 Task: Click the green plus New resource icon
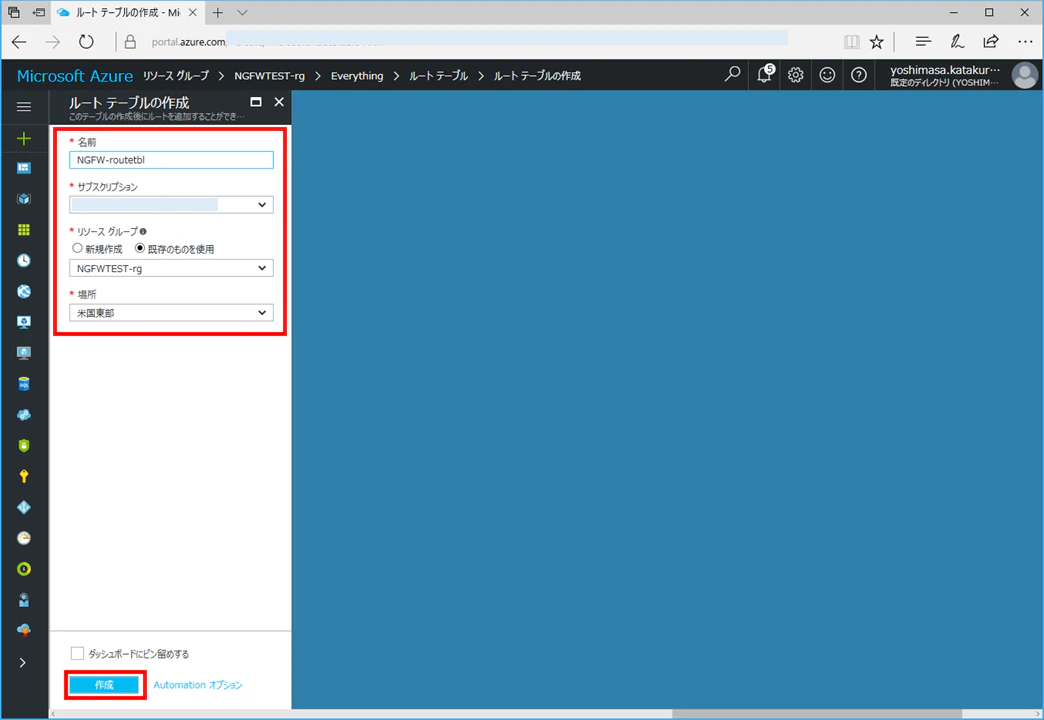pos(24,138)
